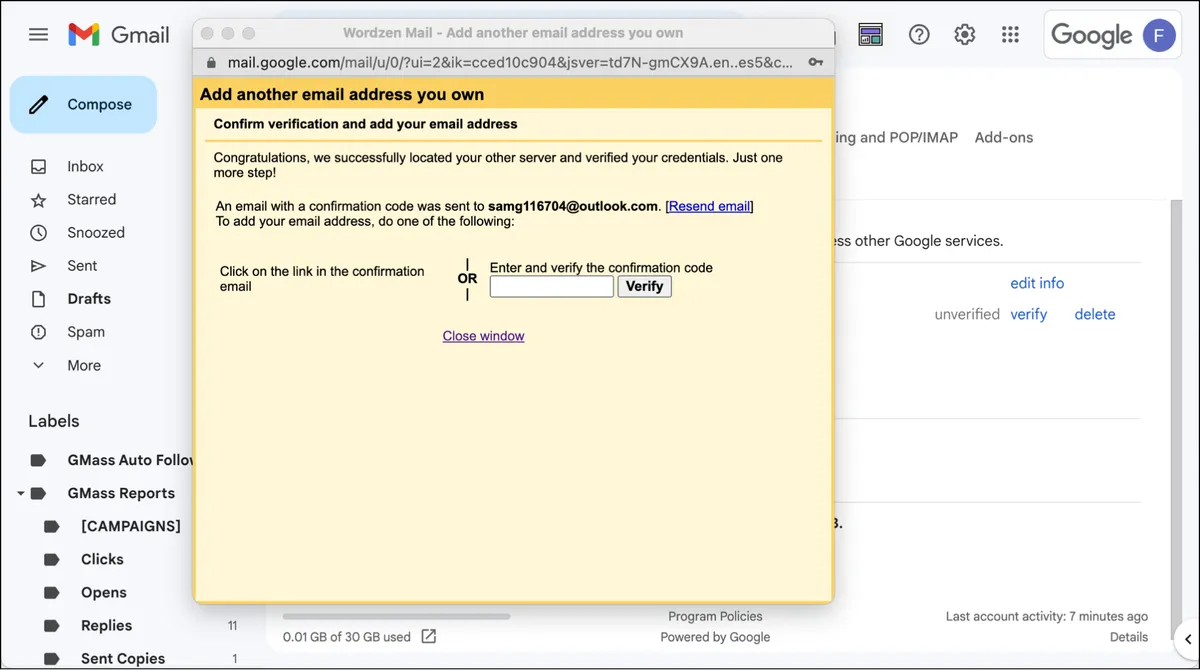1200x670 pixels.
Task: Open the storage manage external-link icon
Action: (x=429, y=637)
